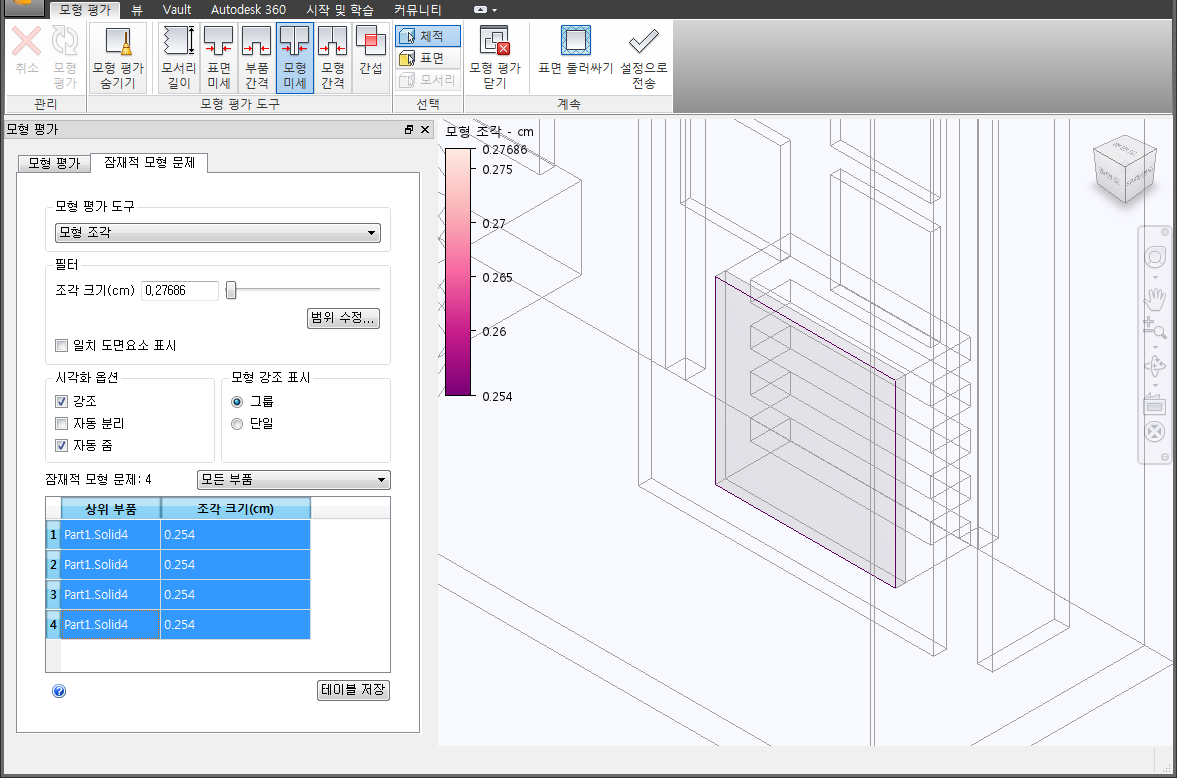Toggle 일치 도면요소 표시 checkbox

click(x=62, y=346)
